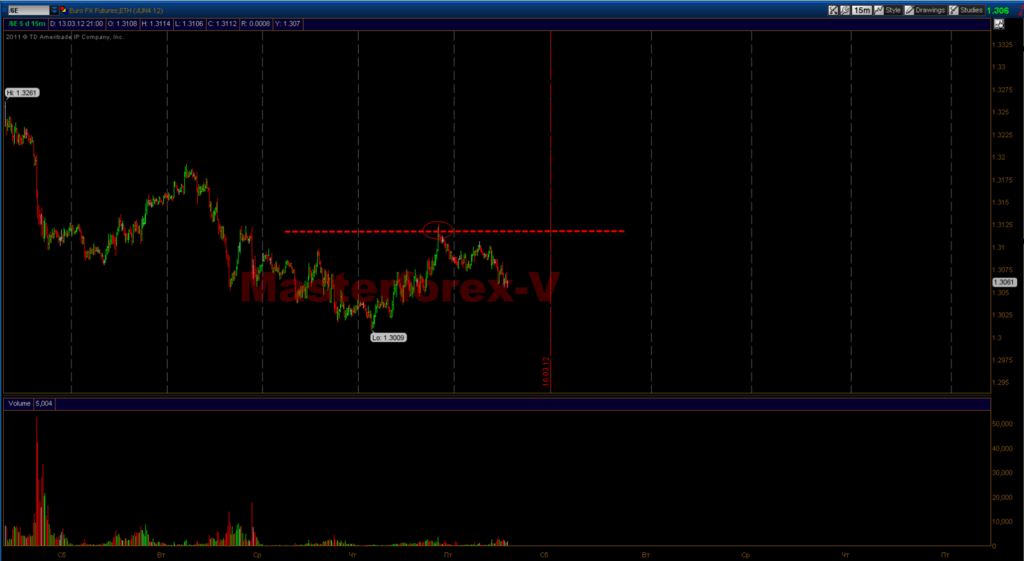Click the Studies flask icon
The image size is (1024, 561).
[953, 10]
